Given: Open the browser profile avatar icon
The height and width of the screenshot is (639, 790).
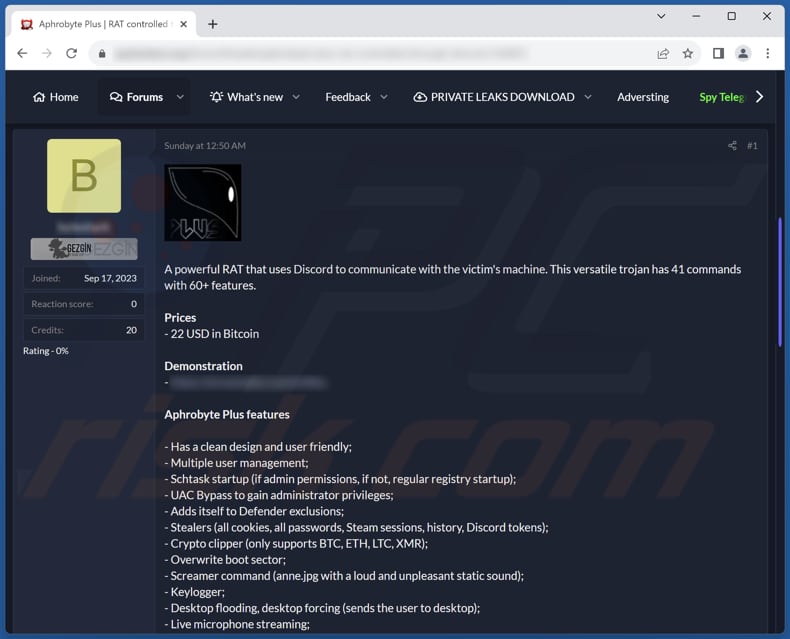Looking at the screenshot, I should point(743,53).
